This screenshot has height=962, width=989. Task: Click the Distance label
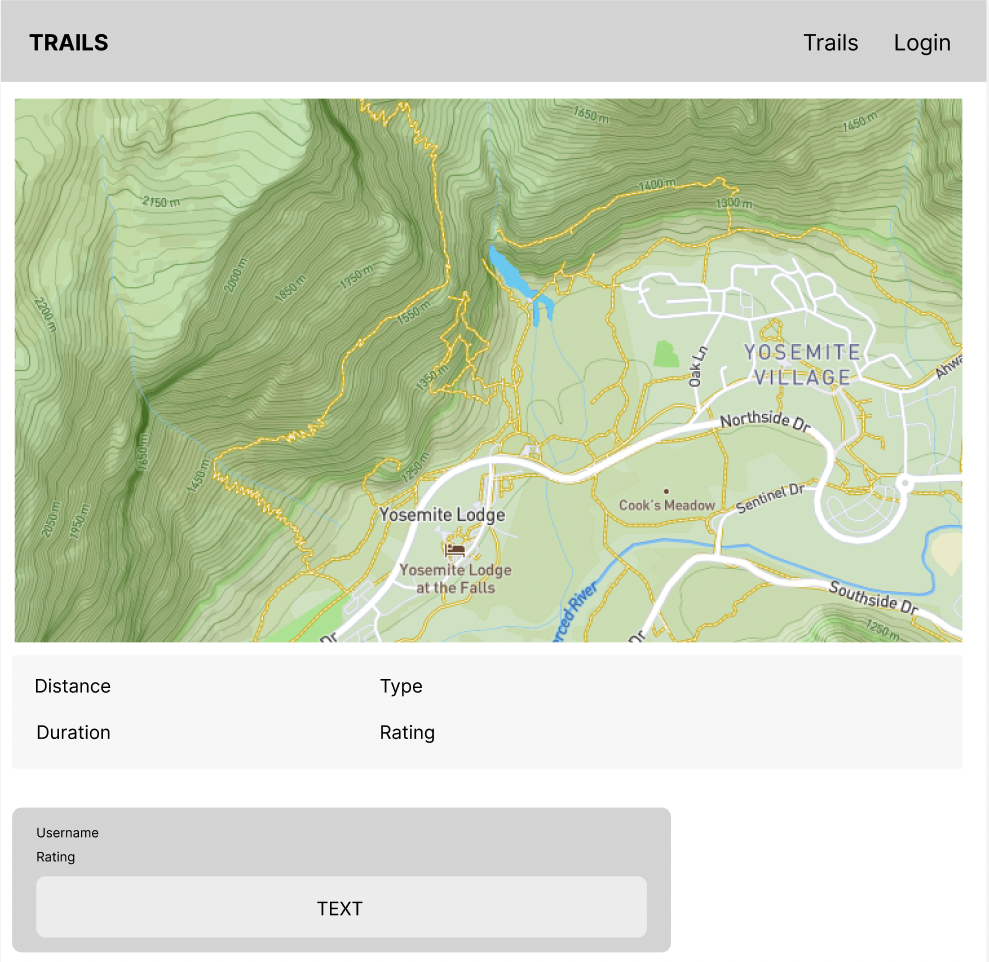click(73, 686)
